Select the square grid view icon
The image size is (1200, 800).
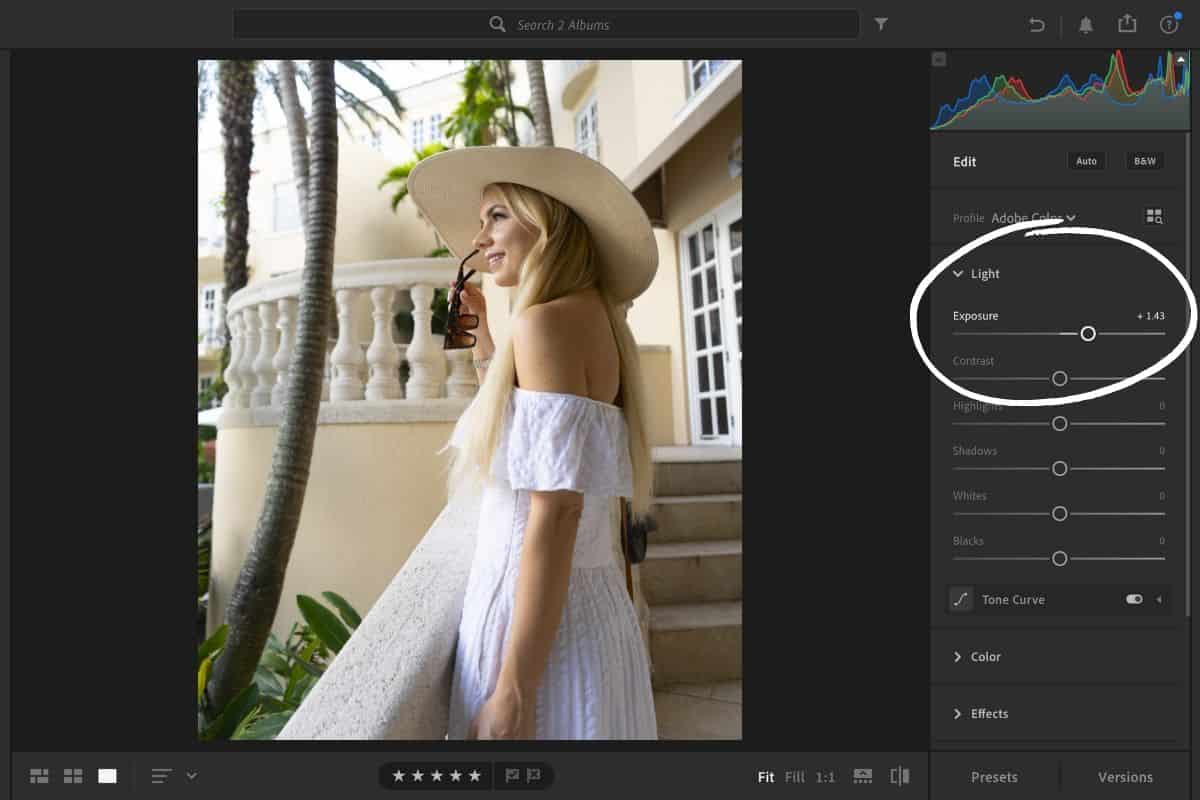pyautogui.click(x=72, y=775)
